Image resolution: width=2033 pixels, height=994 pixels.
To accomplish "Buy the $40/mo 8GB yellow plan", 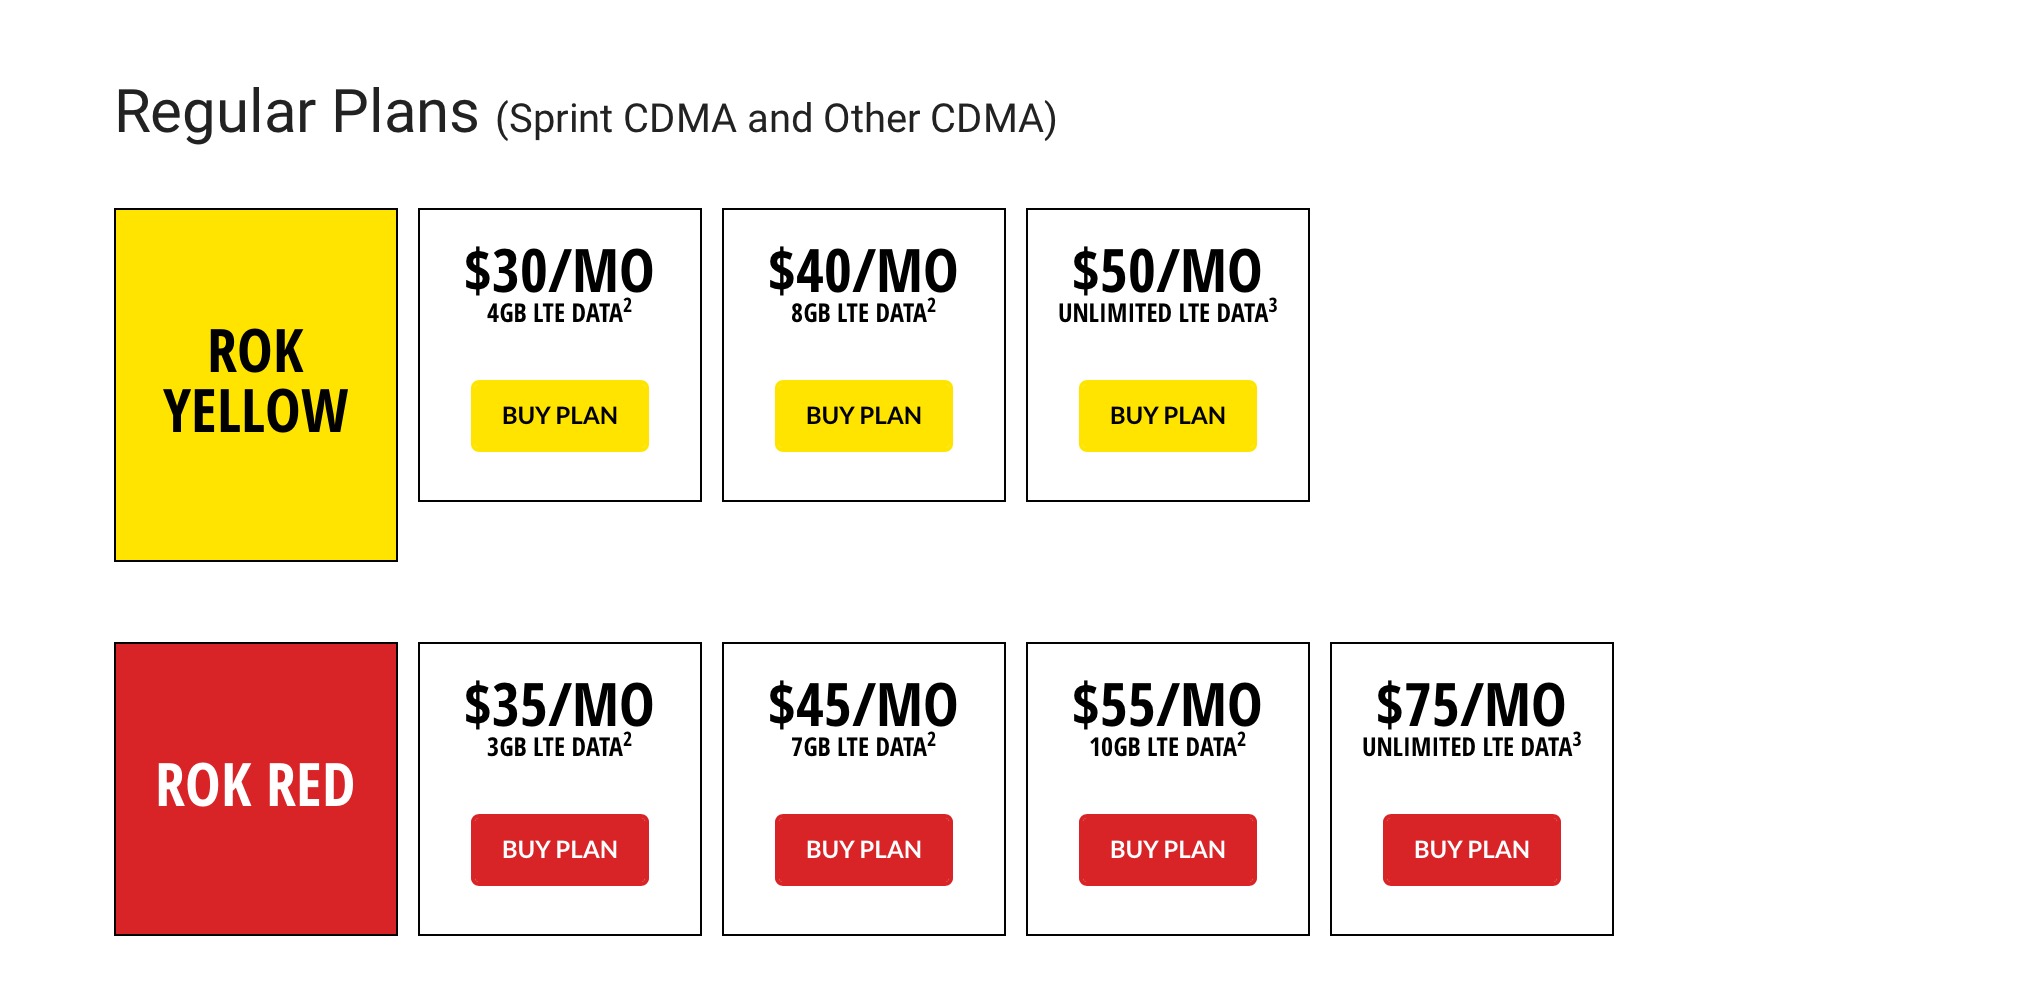I will coord(863,416).
